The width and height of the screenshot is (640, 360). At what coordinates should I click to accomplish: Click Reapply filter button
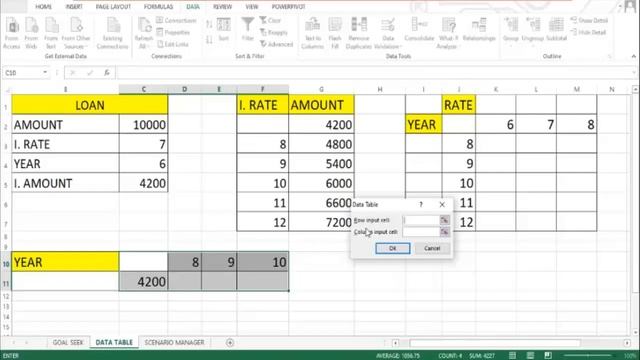pos(274,32)
